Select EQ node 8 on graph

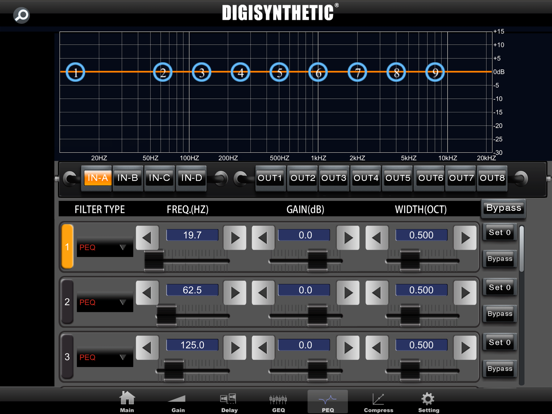pos(396,72)
